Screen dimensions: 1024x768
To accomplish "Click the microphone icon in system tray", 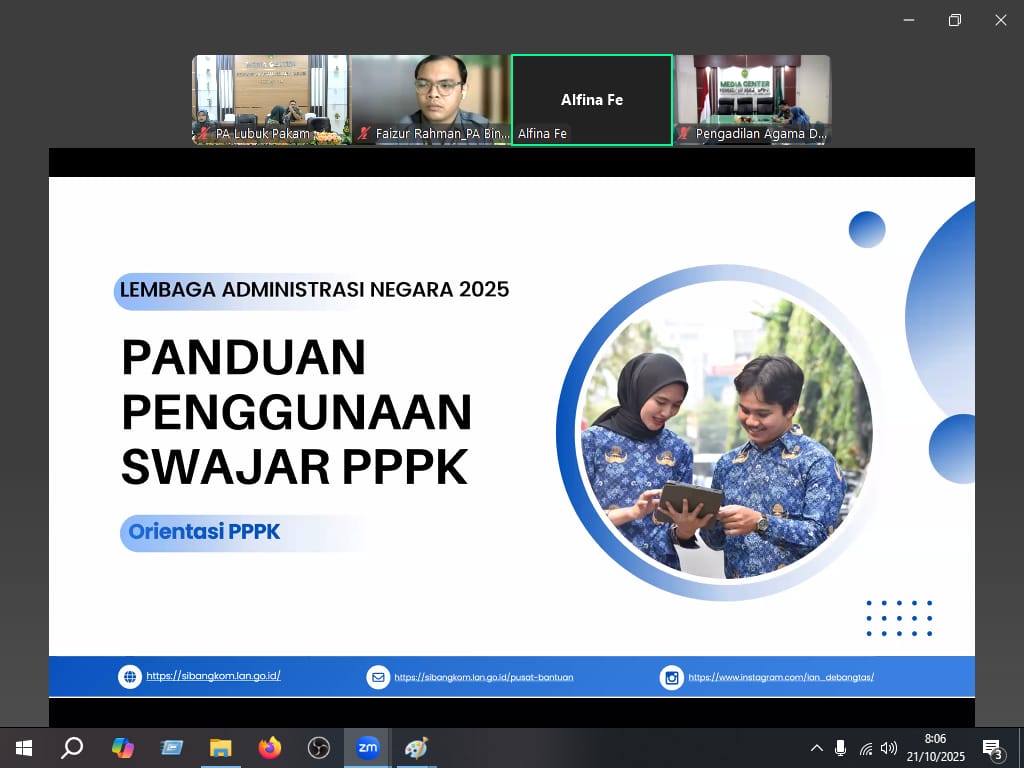I will (840, 748).
